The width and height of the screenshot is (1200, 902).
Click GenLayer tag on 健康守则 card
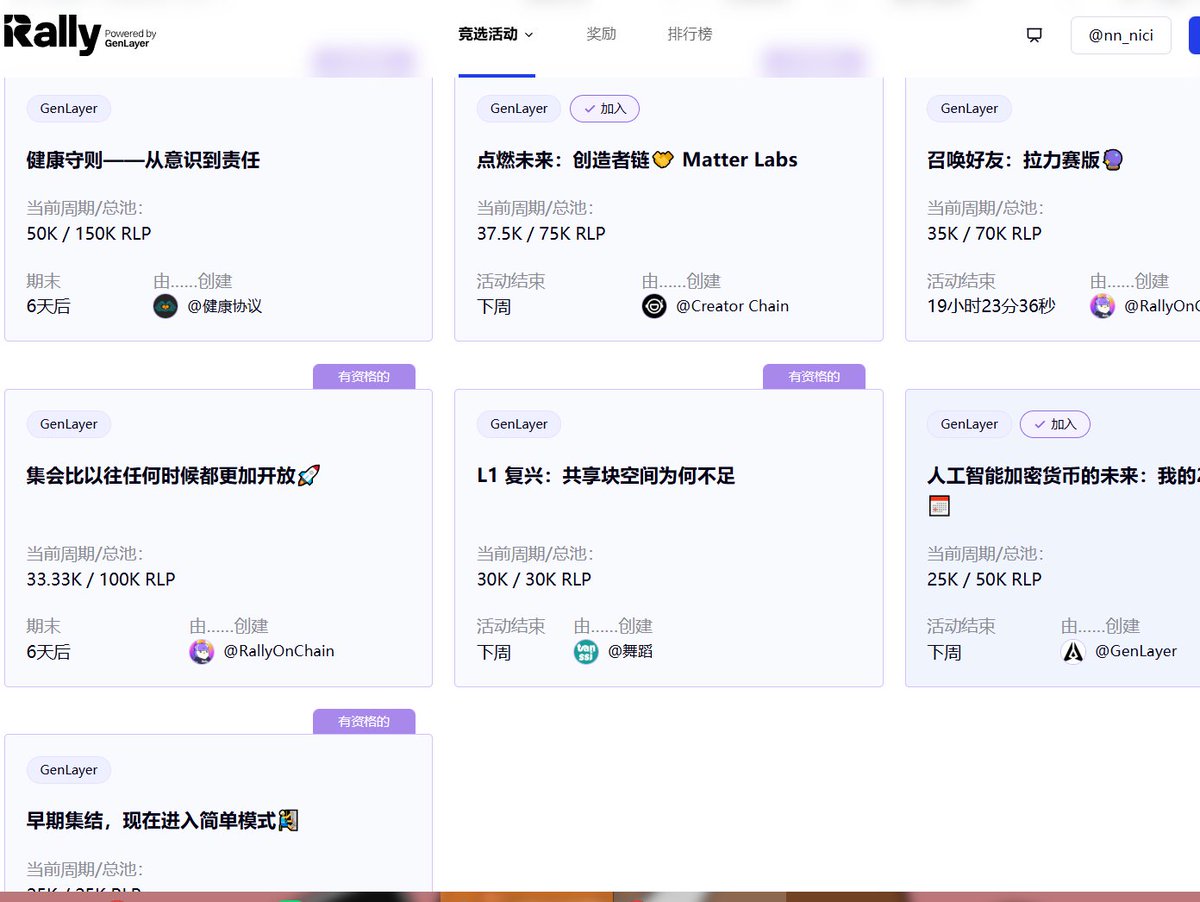(69, 109)
